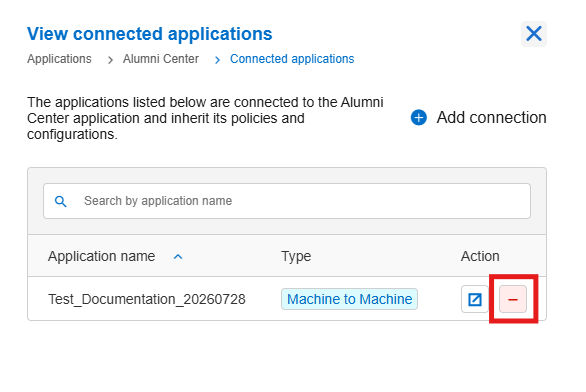Click the Machine to Machine type badge
Screen dimensions: 586x392
pos(349,299)
